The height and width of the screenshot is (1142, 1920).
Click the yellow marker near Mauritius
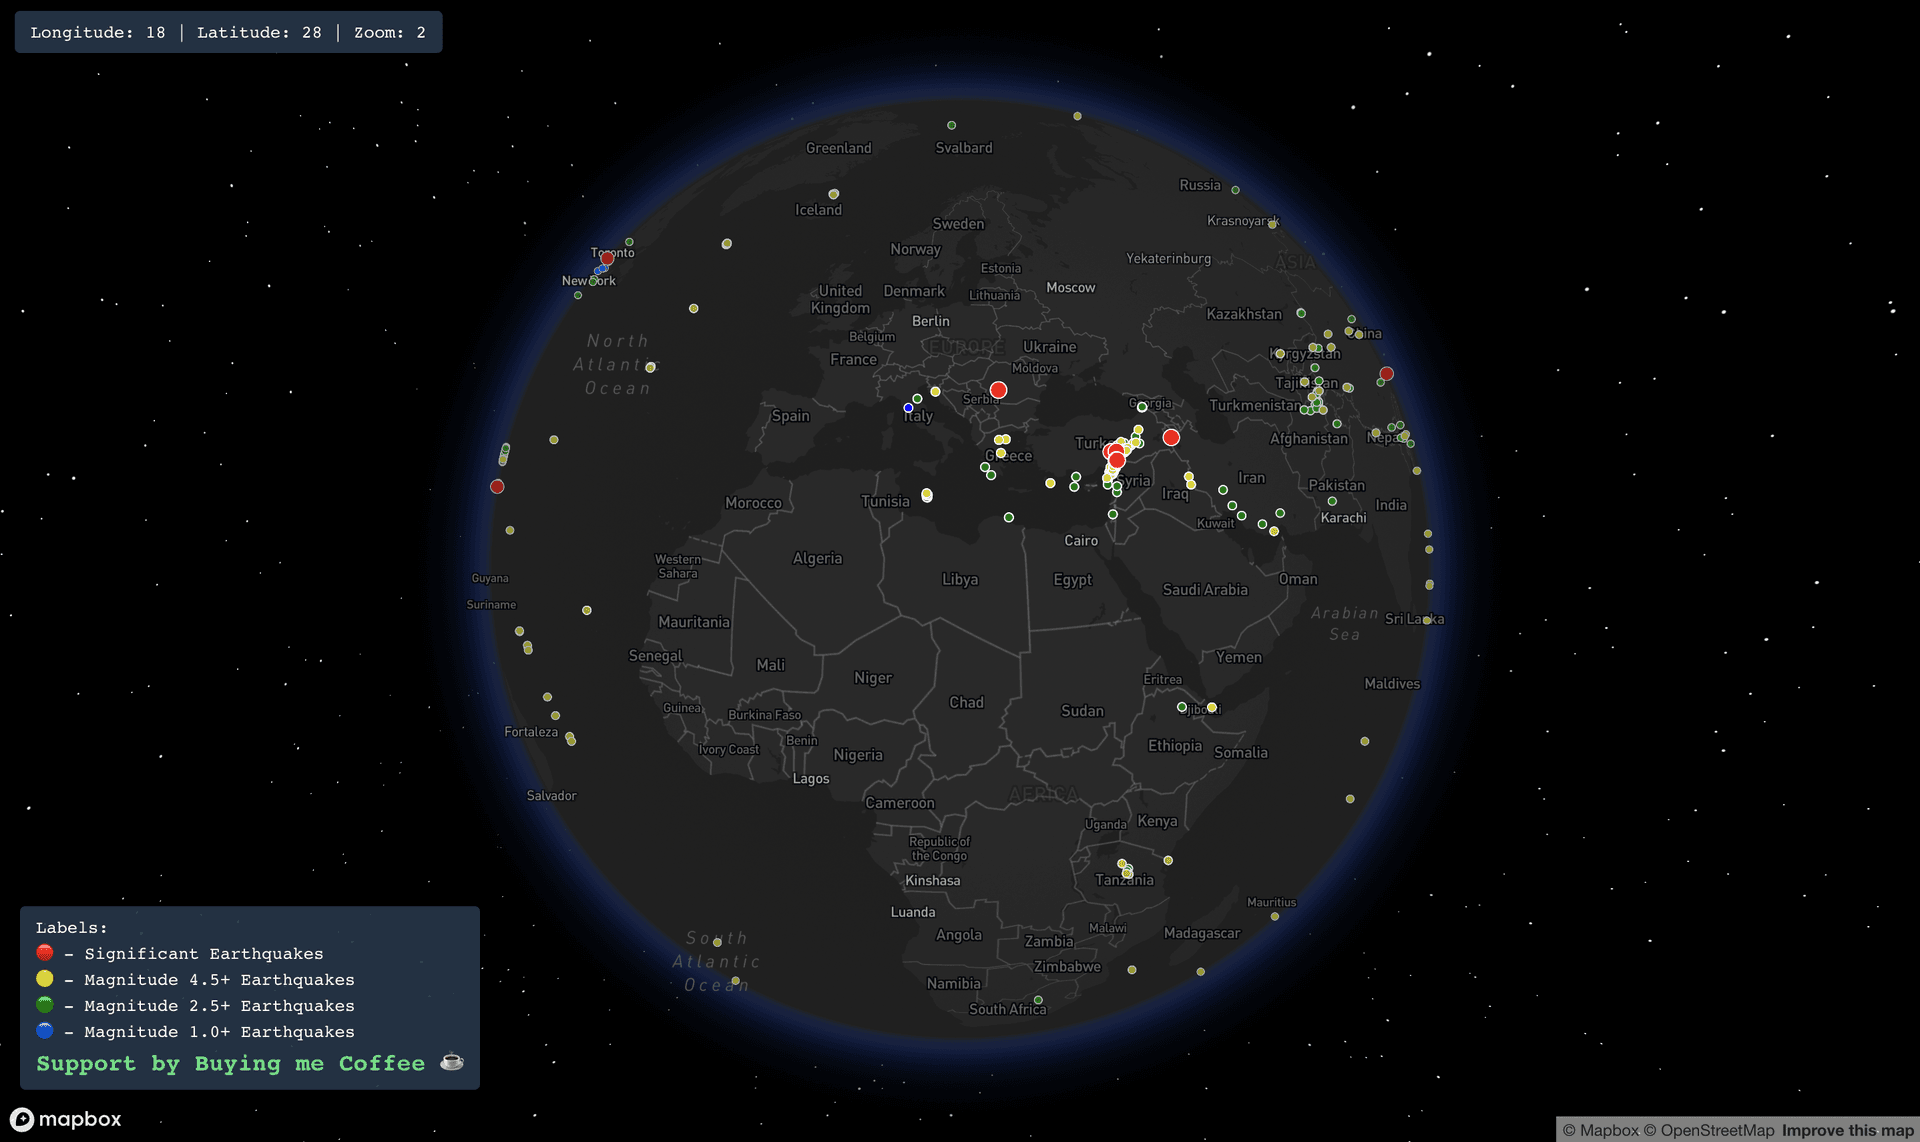click(x=1275, y=916)
